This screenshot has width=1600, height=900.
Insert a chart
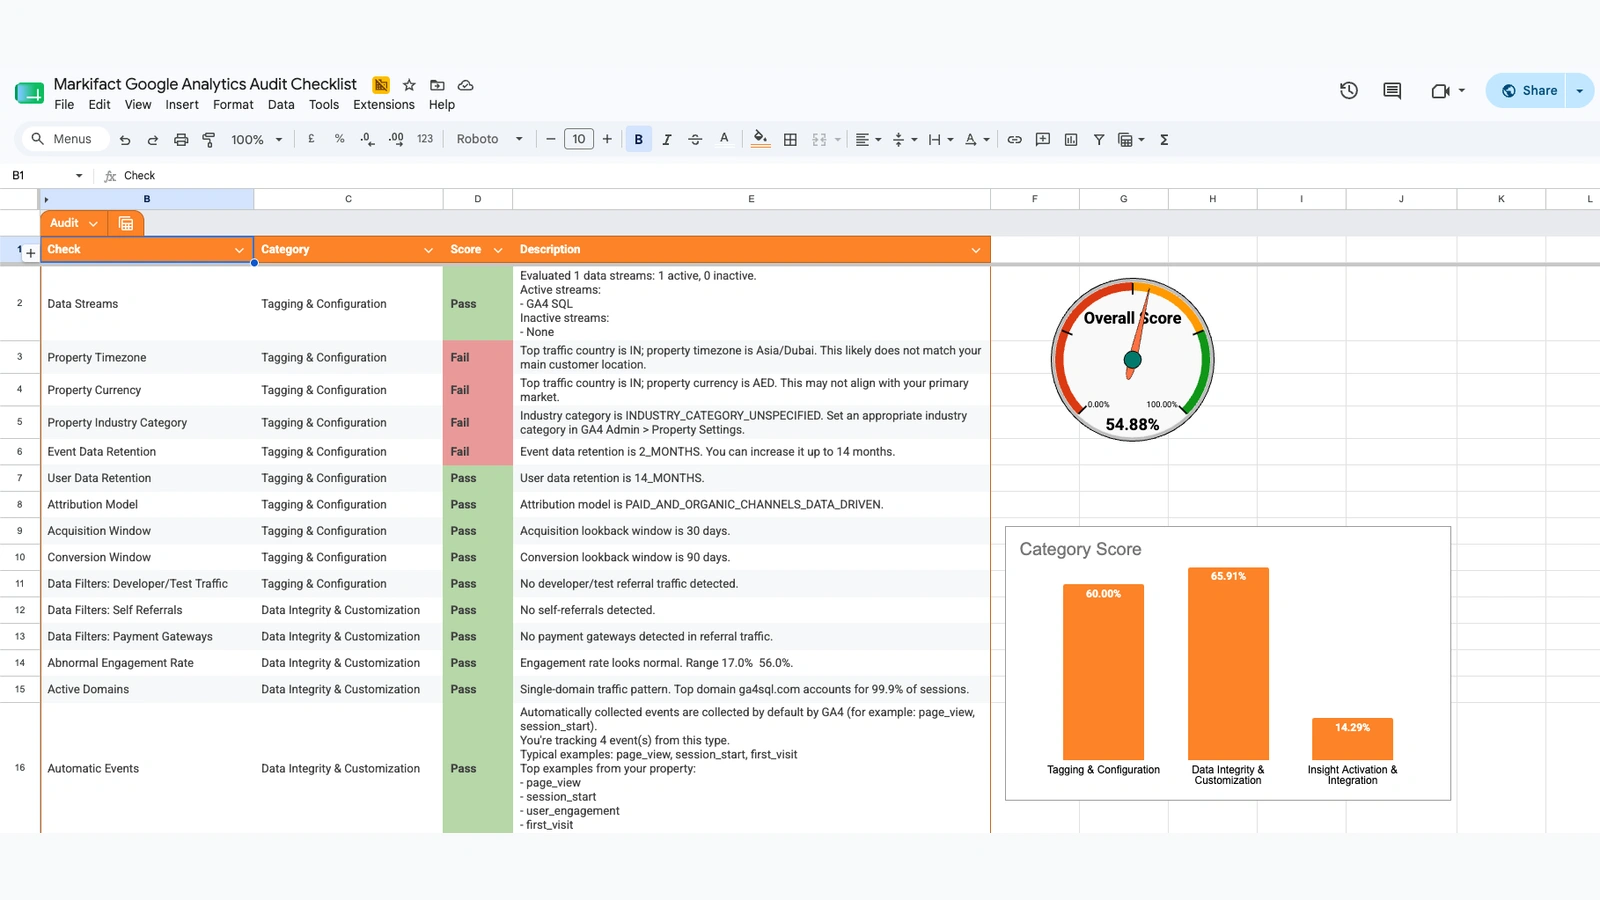tap(1071, 139)
